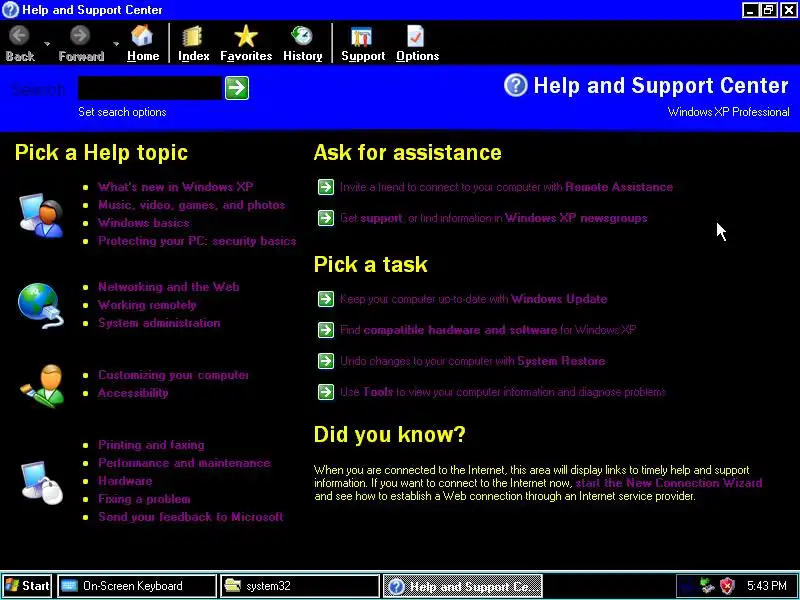Viewport: 800px width, 600px height.
Task: Switch to system32 folder taskbar button
Action: [x=299, y=586]
